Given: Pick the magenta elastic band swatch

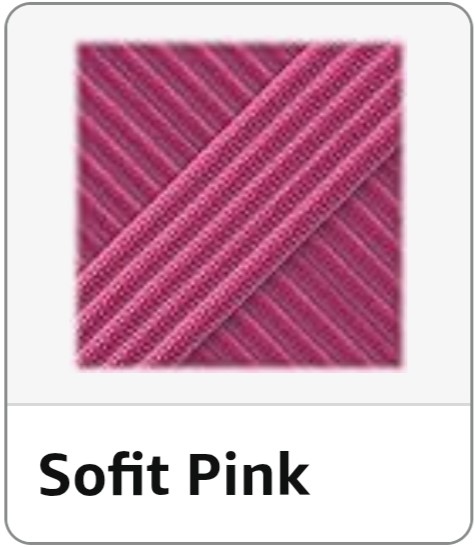Looking at the screenshot, I should click(x=239, y=205).
